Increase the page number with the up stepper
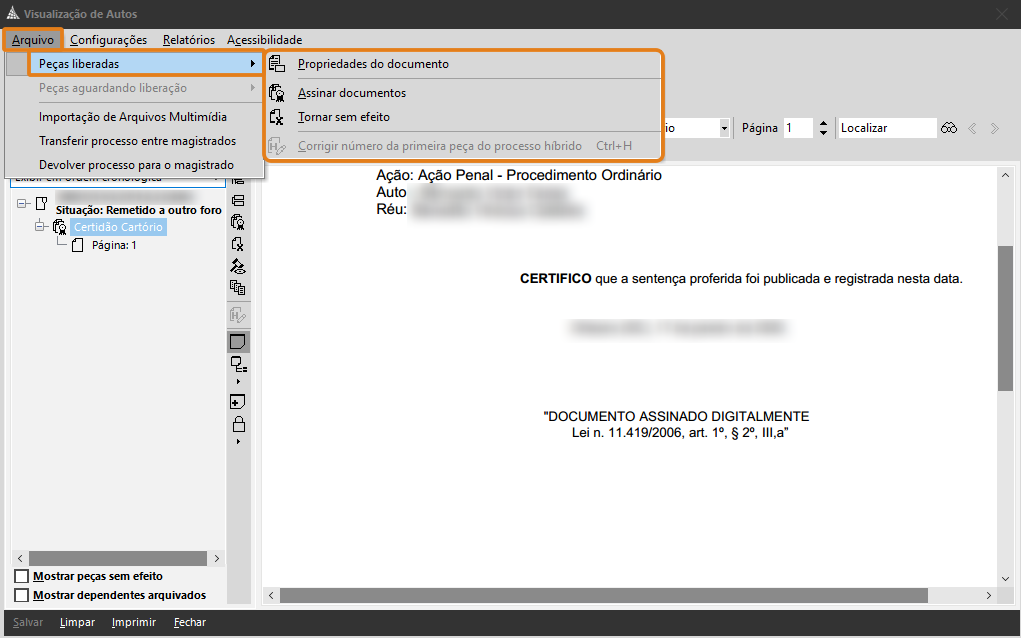1021x638 pixels. point(823,124)
